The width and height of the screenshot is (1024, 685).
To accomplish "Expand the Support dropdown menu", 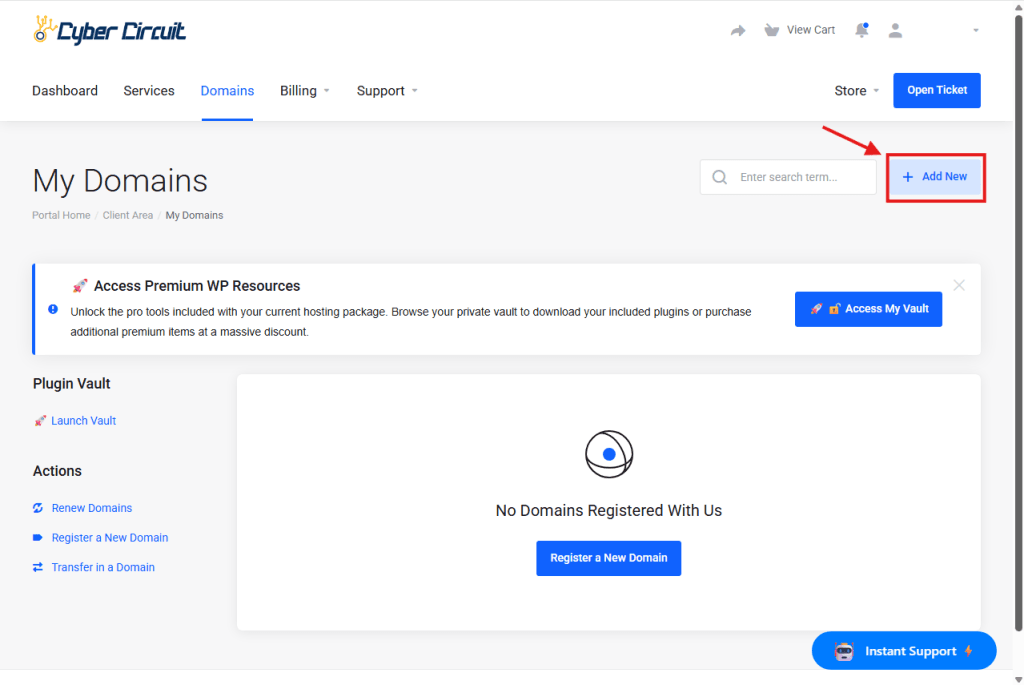I will click(386, 91).
